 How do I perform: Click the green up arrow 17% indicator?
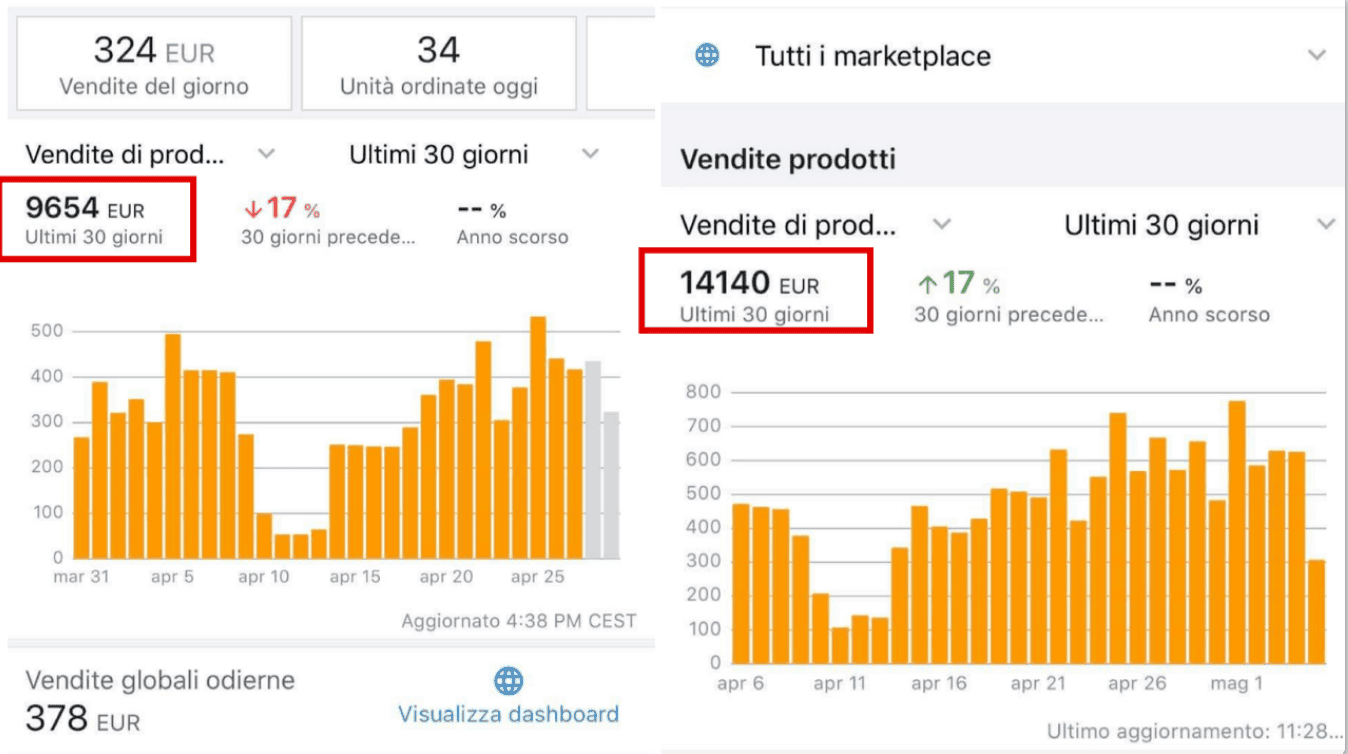[958, 284]
